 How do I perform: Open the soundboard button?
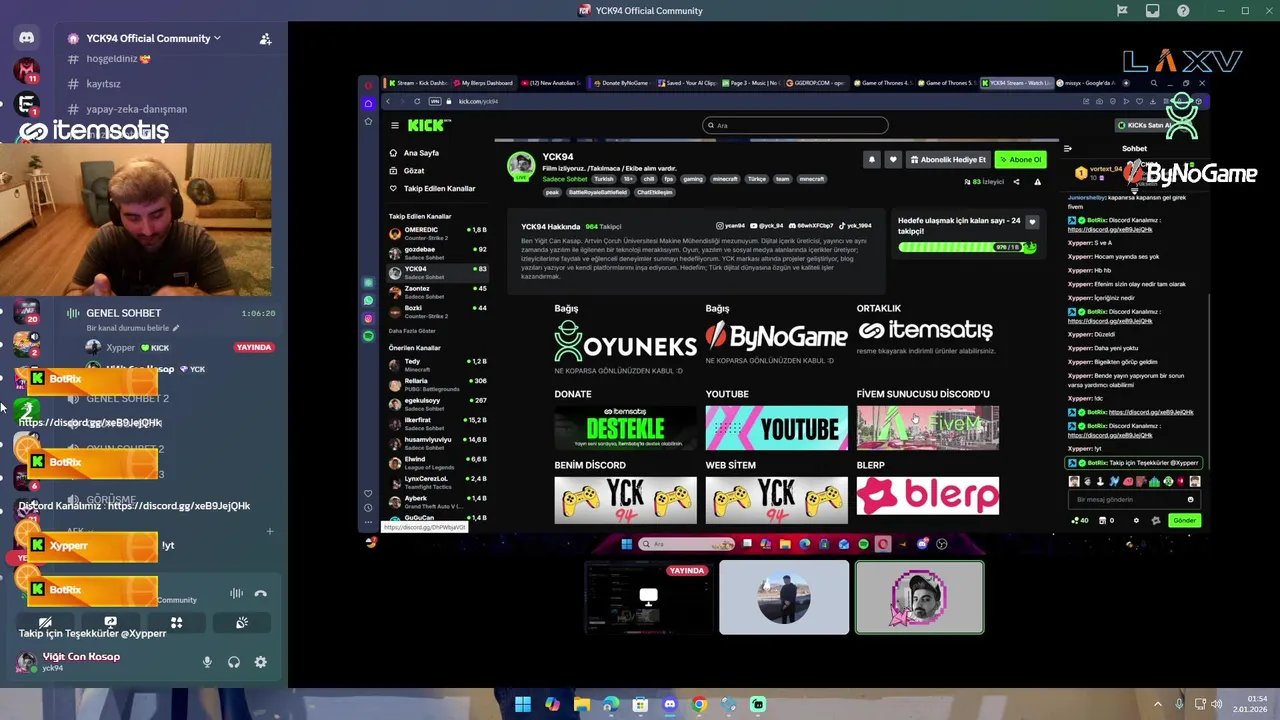coord(242,622)
